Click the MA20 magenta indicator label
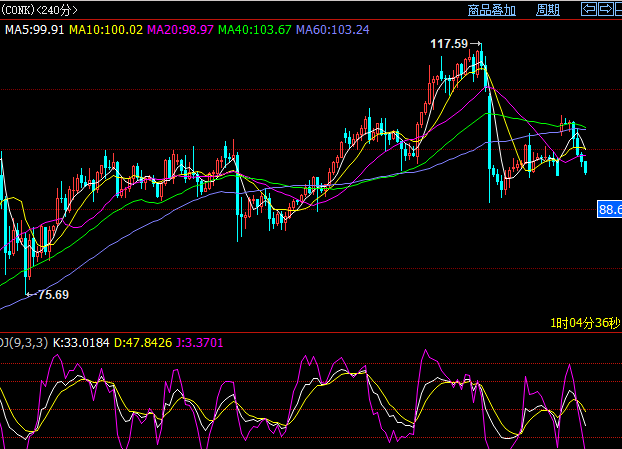The image size is (622, 449). [180, 30]
